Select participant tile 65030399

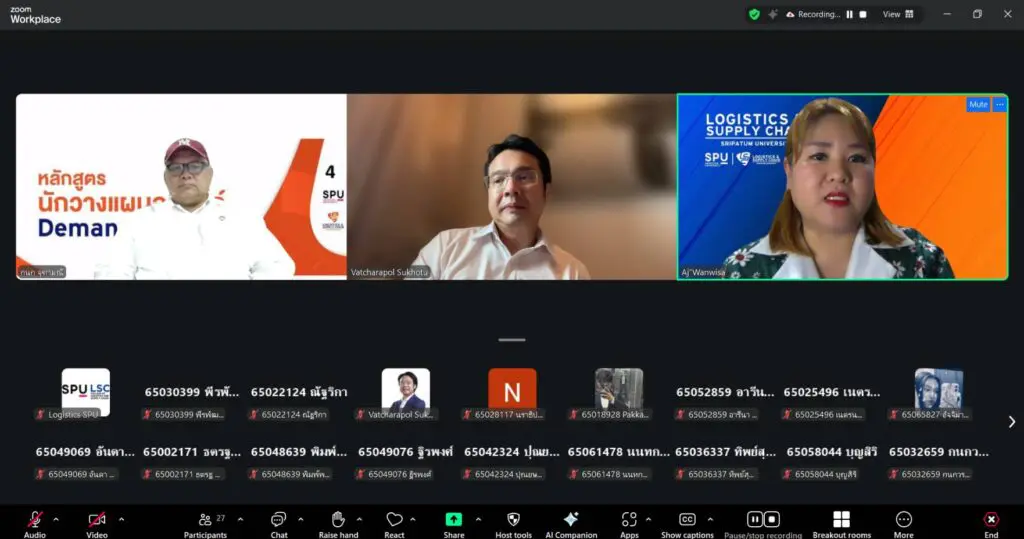pyautogui.click(x=192, y=395)
